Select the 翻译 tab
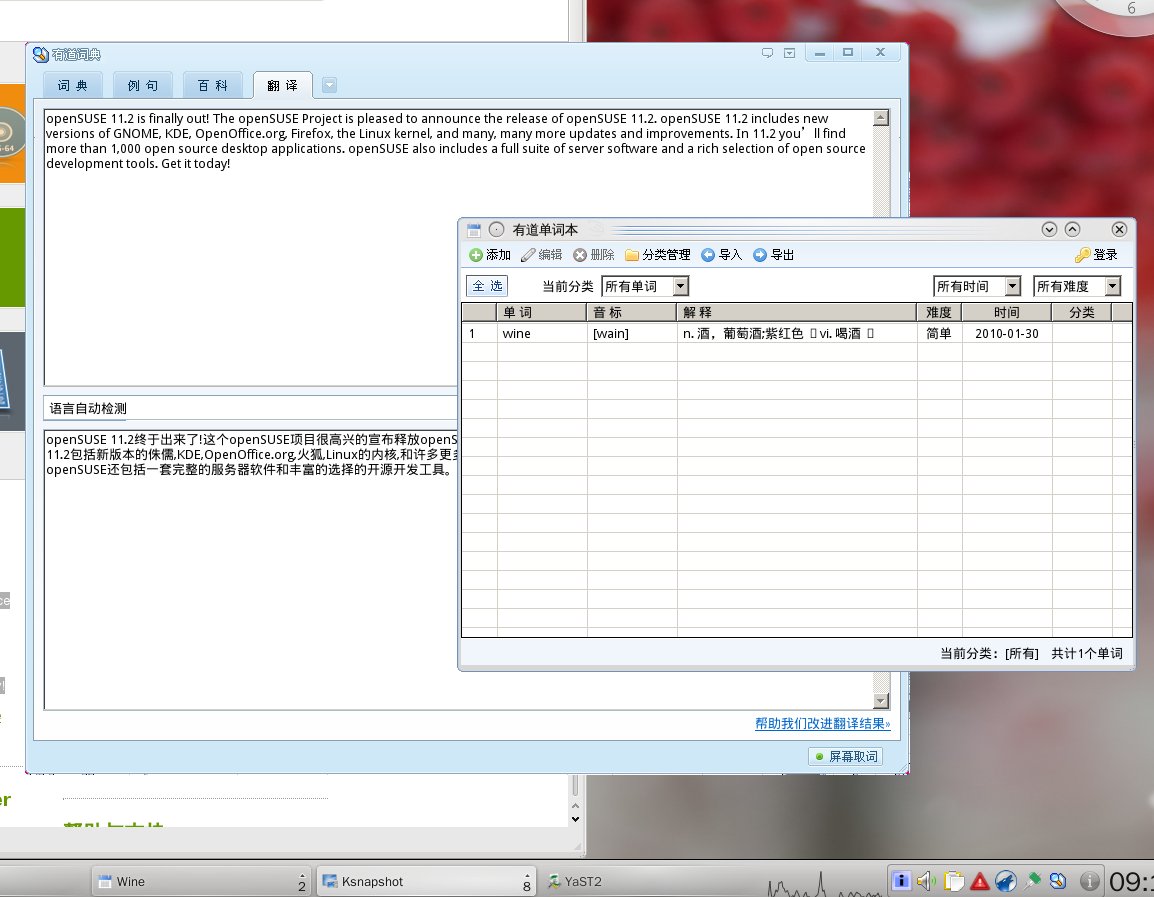This screenshot has width=1154, height=897. (283, 85)
